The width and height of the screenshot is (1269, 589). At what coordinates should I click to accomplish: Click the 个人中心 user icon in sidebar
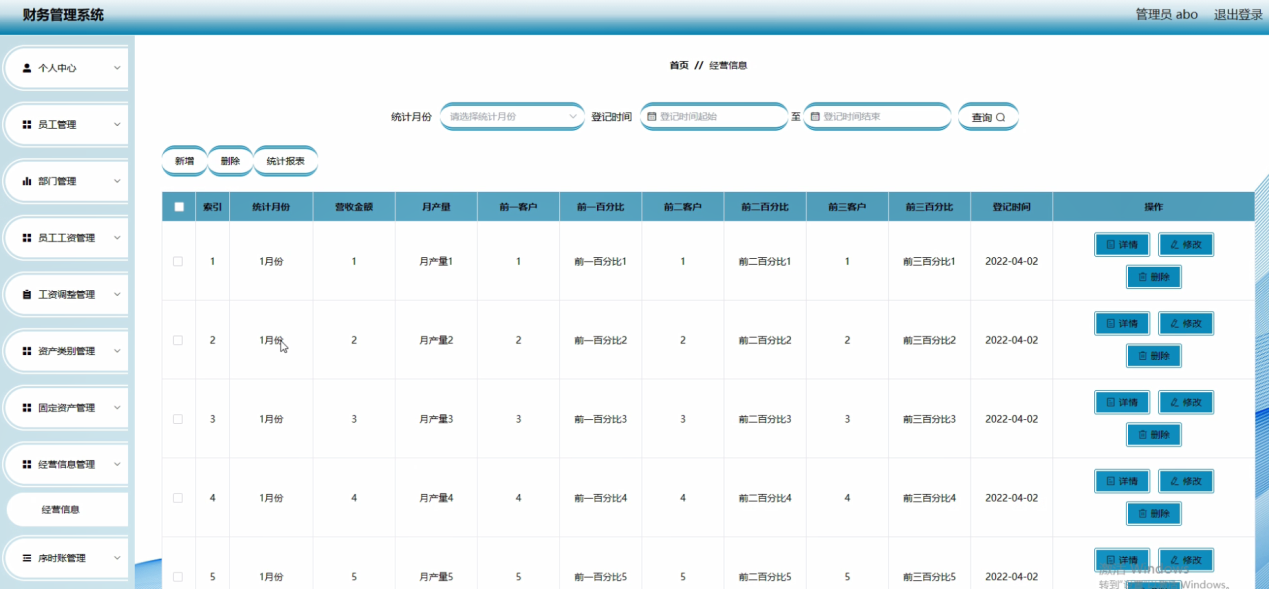(27, 68)
